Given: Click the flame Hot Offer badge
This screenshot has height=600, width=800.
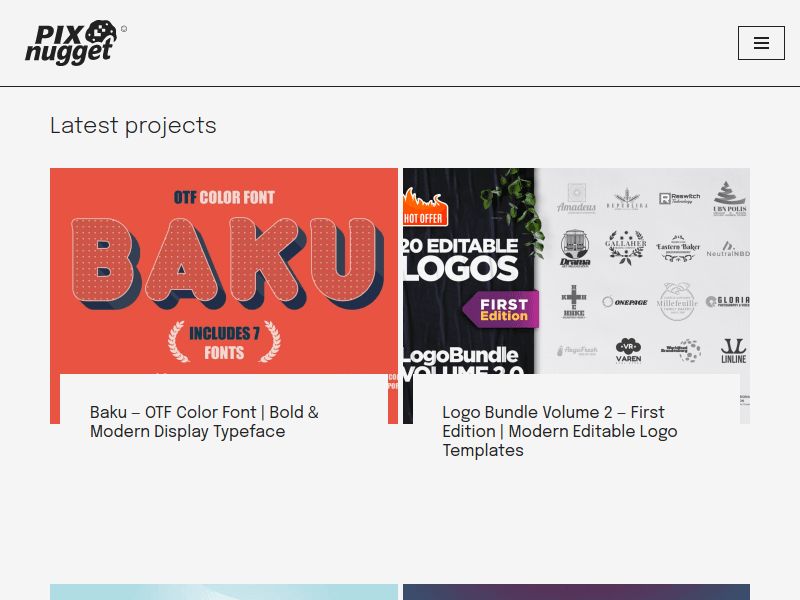Looking at the screenshot, I should pos(424,211).
